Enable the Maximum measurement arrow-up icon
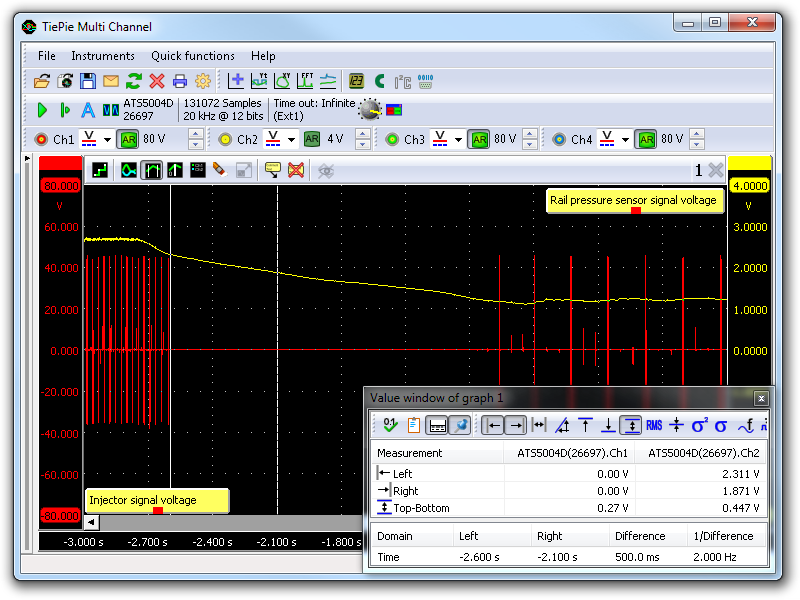 click(x=585, y=425)
